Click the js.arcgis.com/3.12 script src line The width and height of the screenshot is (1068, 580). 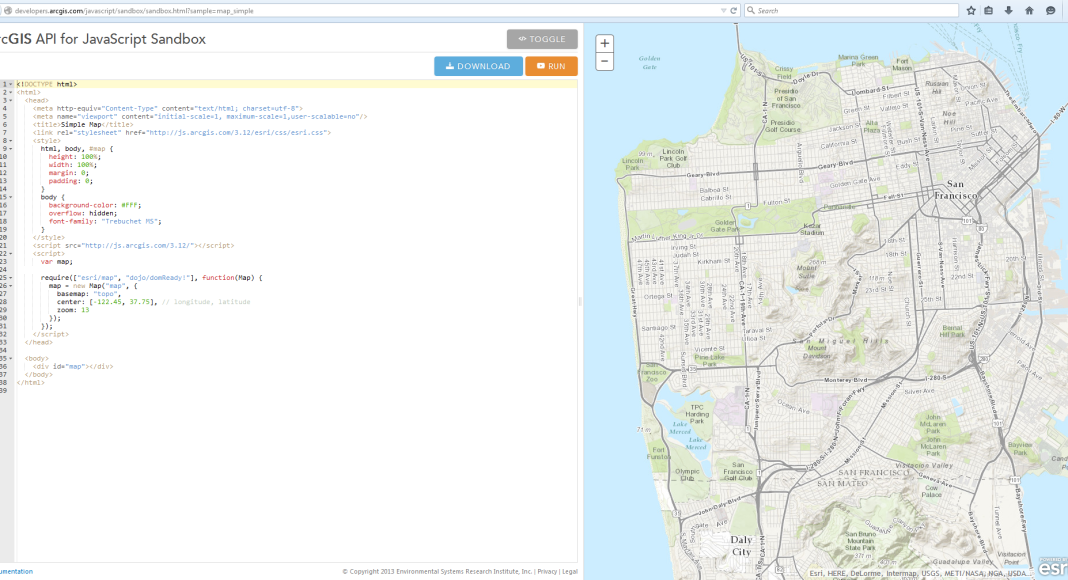(134, 246)
